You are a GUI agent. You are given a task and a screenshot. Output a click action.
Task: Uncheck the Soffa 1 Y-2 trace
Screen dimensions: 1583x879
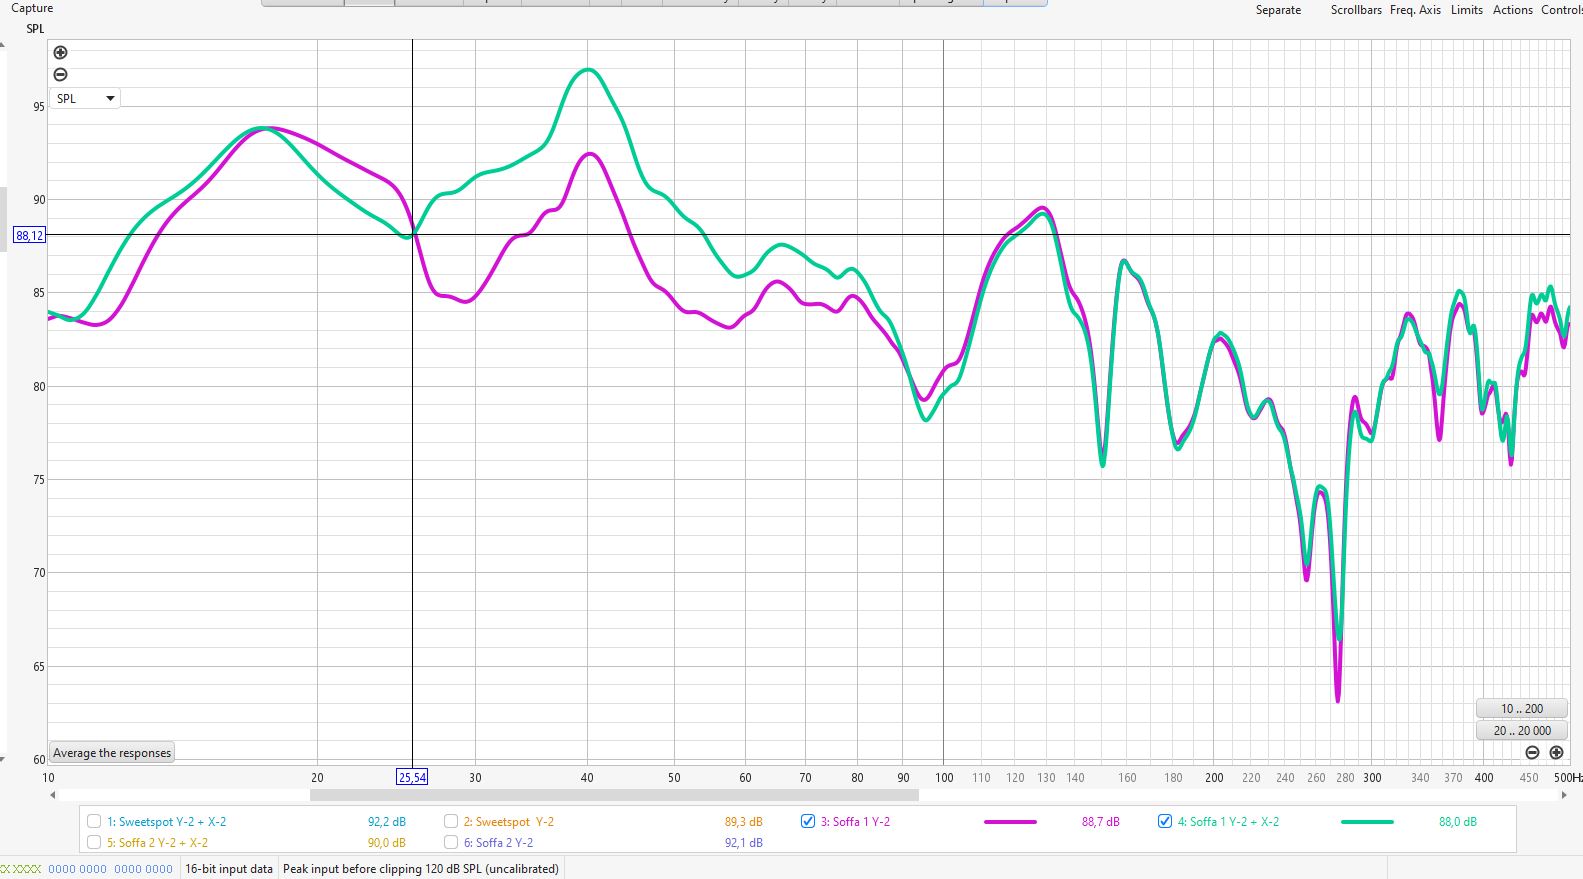tap(808, 822)
